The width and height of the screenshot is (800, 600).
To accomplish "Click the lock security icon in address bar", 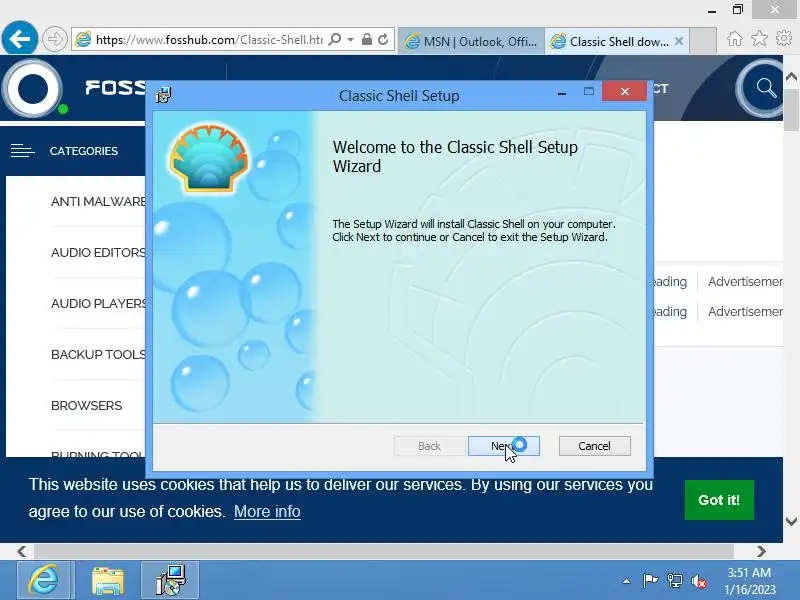I will click(x=366, y=39).
